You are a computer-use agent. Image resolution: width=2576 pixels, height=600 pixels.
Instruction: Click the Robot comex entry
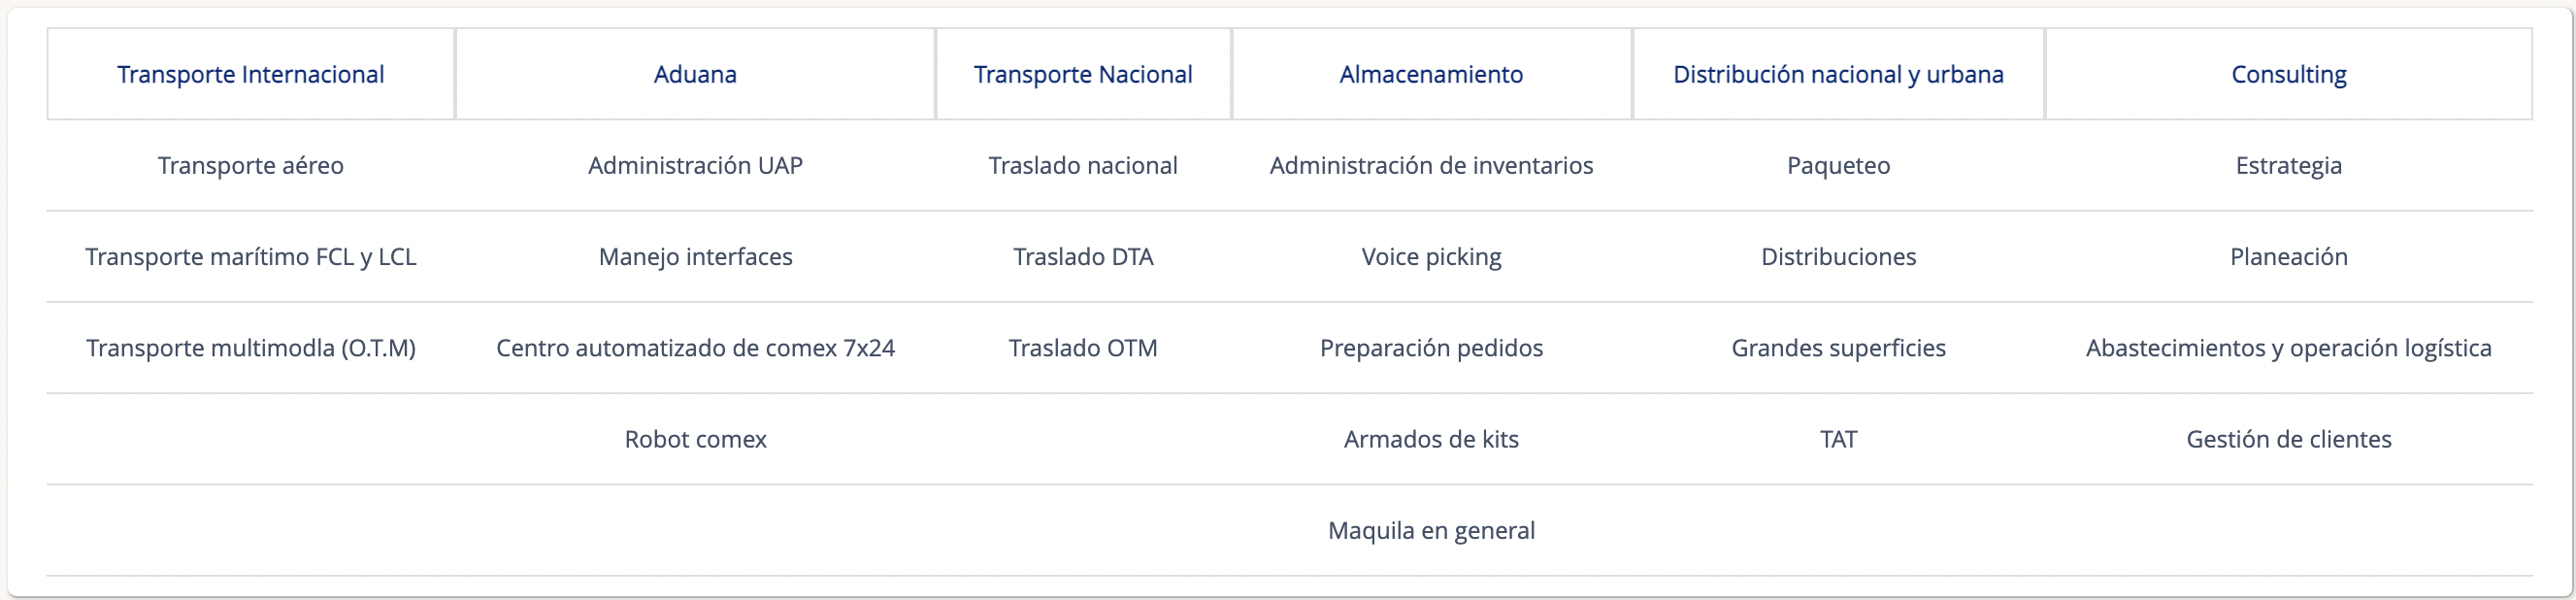[x=695, y=439]
